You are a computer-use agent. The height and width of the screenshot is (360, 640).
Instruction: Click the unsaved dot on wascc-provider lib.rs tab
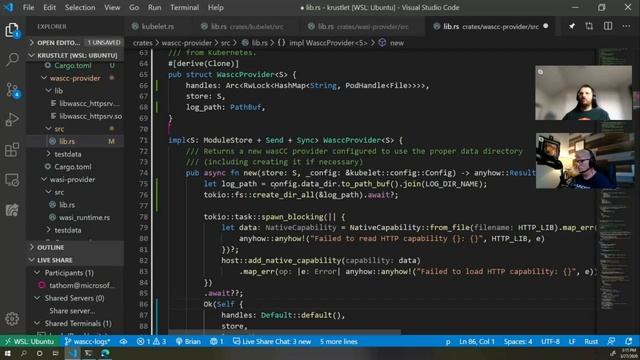pyautogui.click(x=546, y=26)
